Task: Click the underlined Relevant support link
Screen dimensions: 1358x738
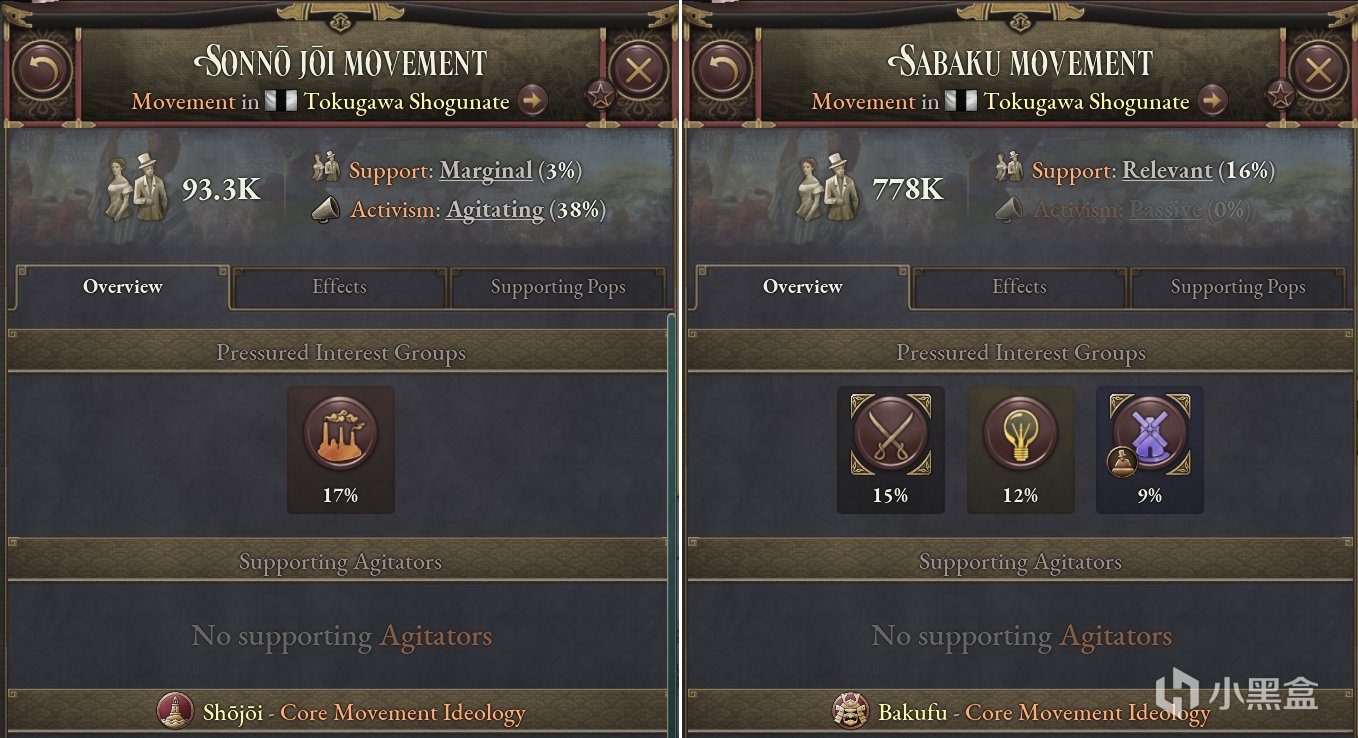Action: point(1167,171)
